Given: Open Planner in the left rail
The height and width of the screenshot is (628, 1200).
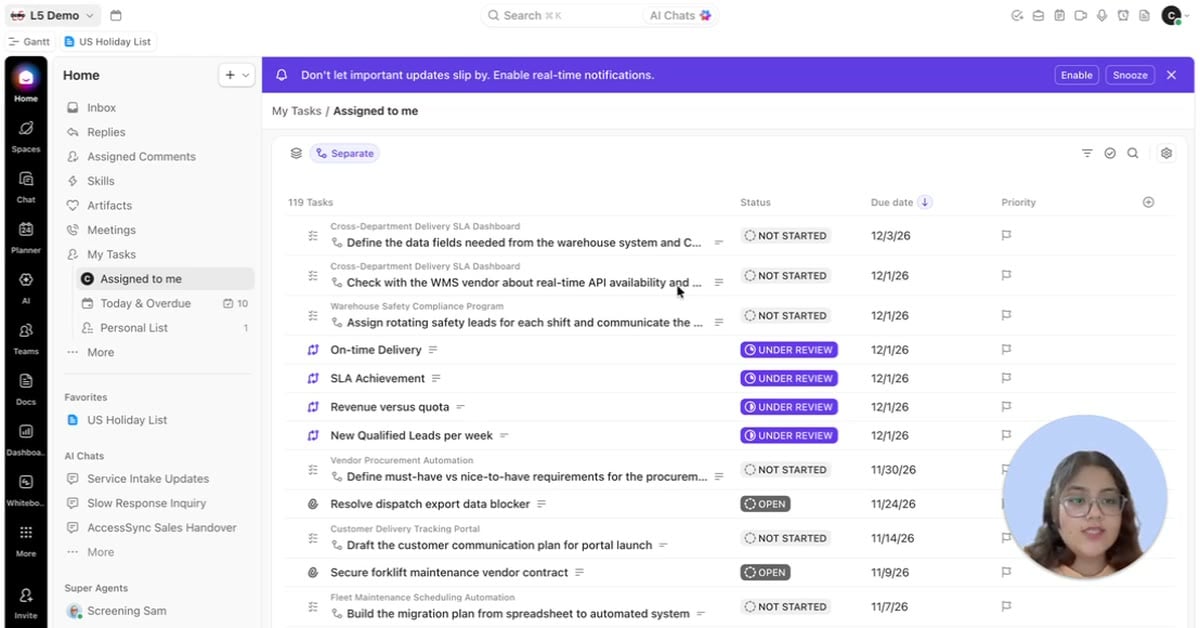Looking at the screenshot, I should pyautogui.click(x=26, y=237).
